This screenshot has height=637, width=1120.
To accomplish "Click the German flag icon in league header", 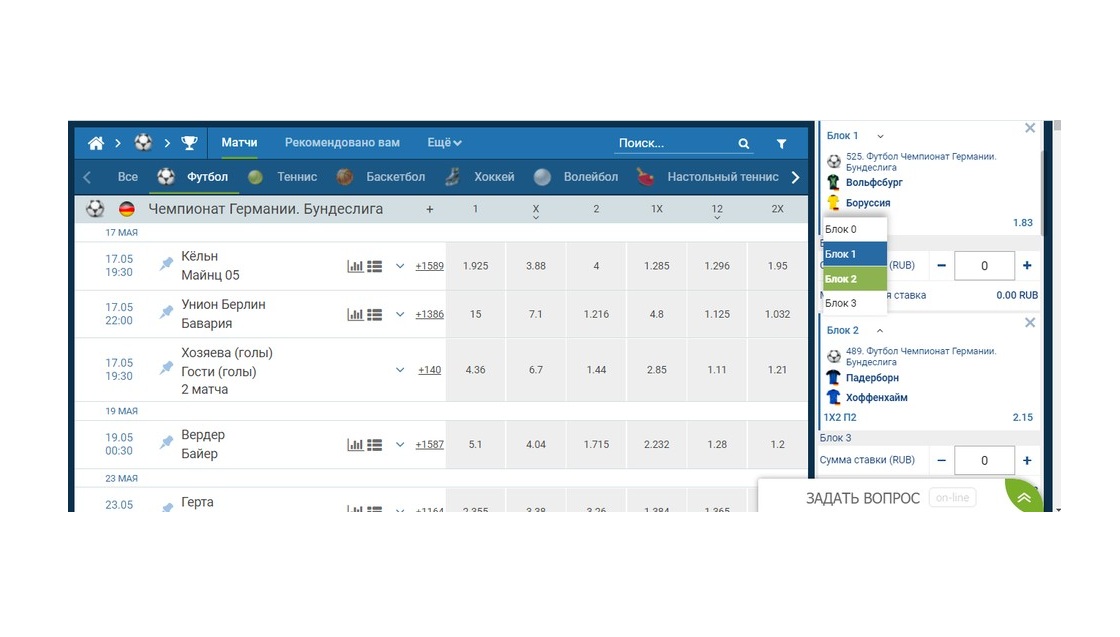I will (x=126, y=209).
